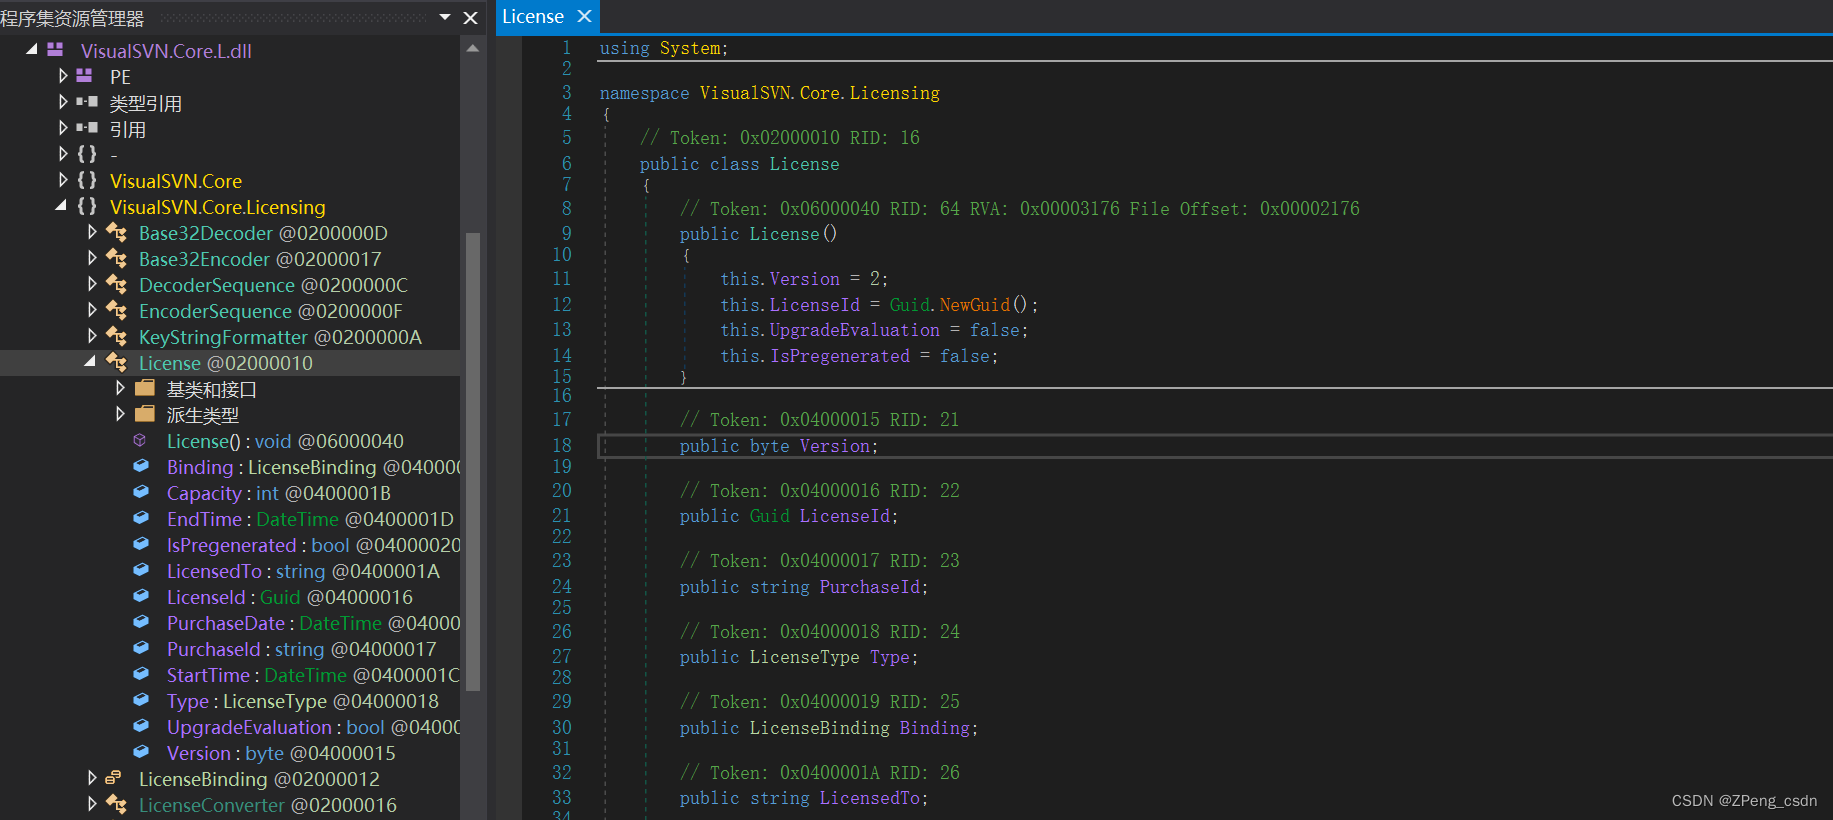Click the License() constructor method icon

[140, 441]
